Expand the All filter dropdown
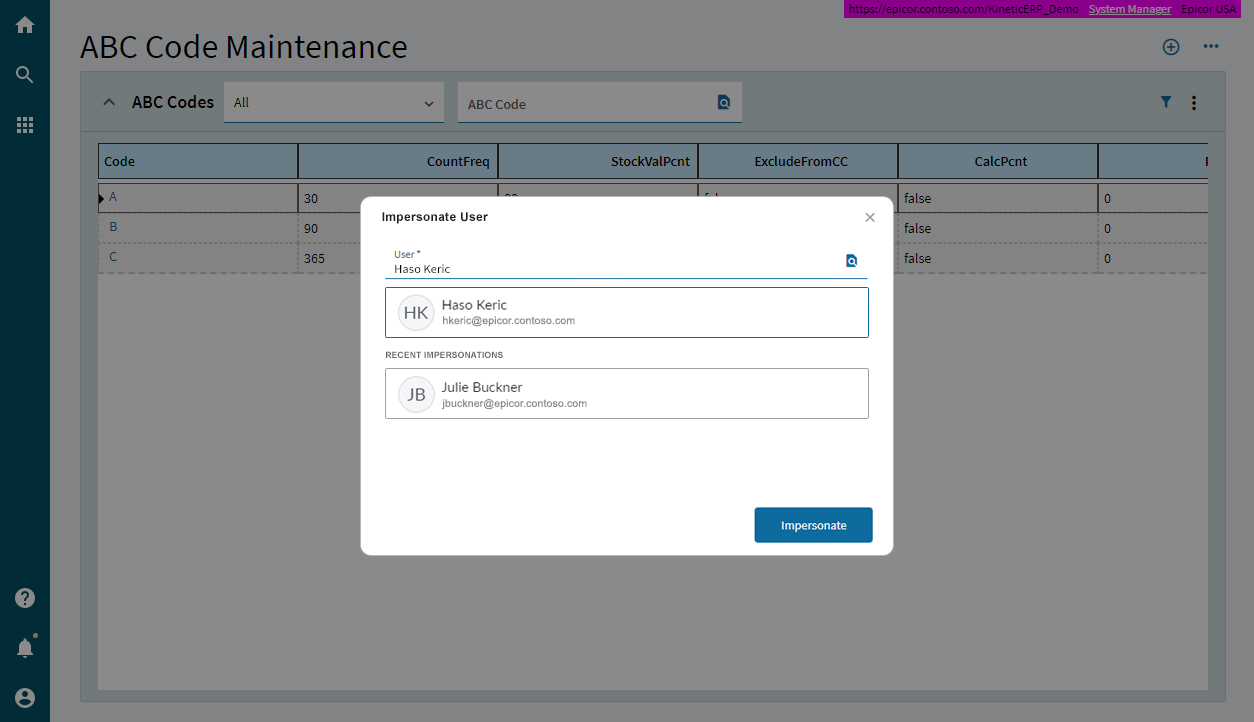 [x=333, y=103]
